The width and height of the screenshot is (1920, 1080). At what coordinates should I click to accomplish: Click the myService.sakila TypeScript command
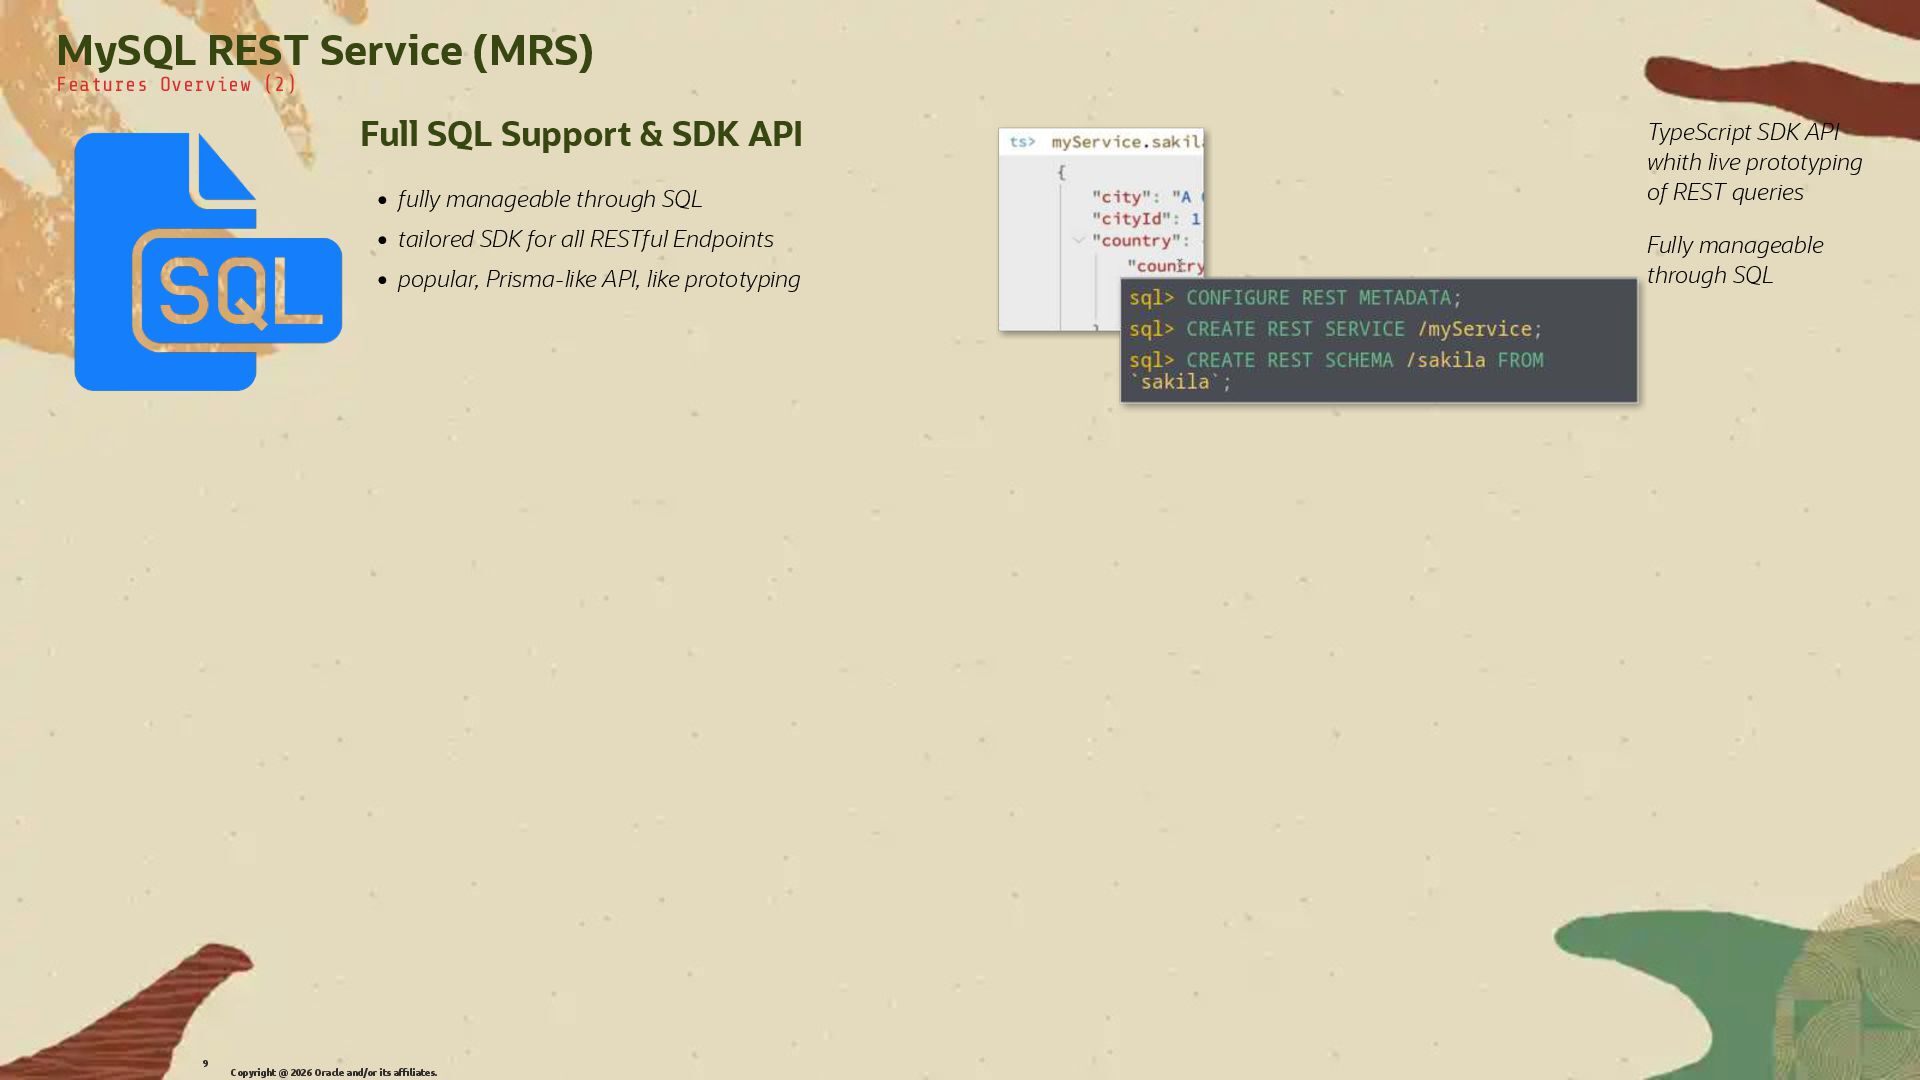[x=1126, y=142]
